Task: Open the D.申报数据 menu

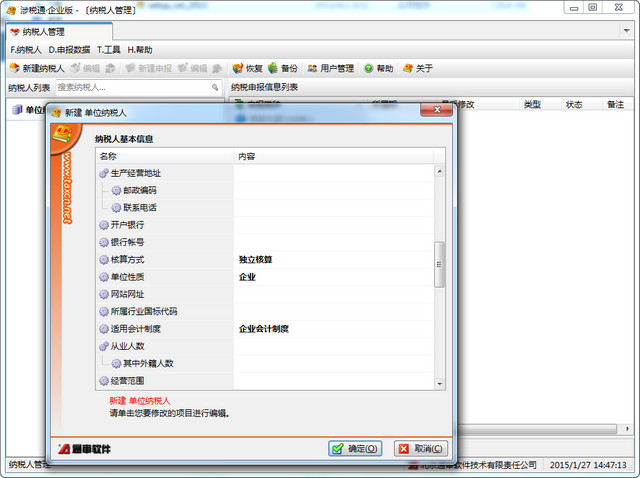Action: [69, 50]
